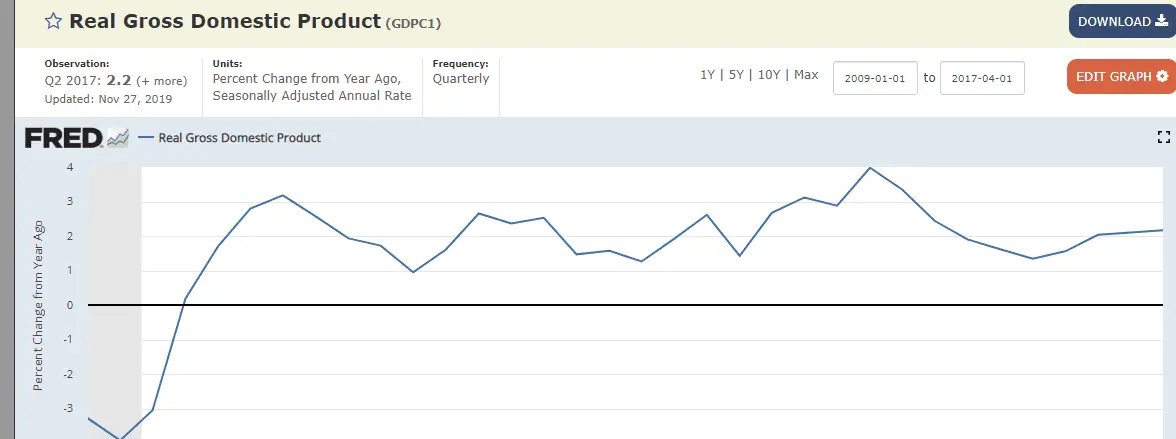
Task: Click the favorite star next to title
Action: [53, 21]
